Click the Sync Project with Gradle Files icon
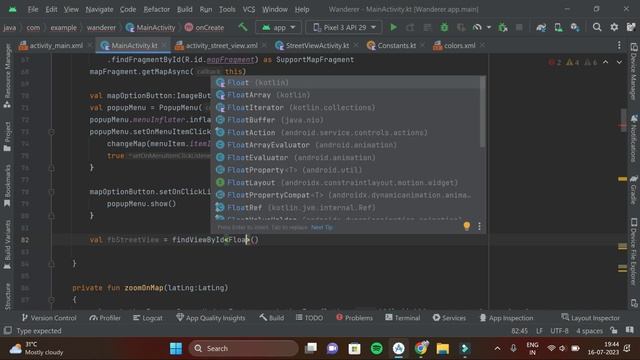Image resolution: width=640 pixels, height=360 pixels. coord(541,27)
